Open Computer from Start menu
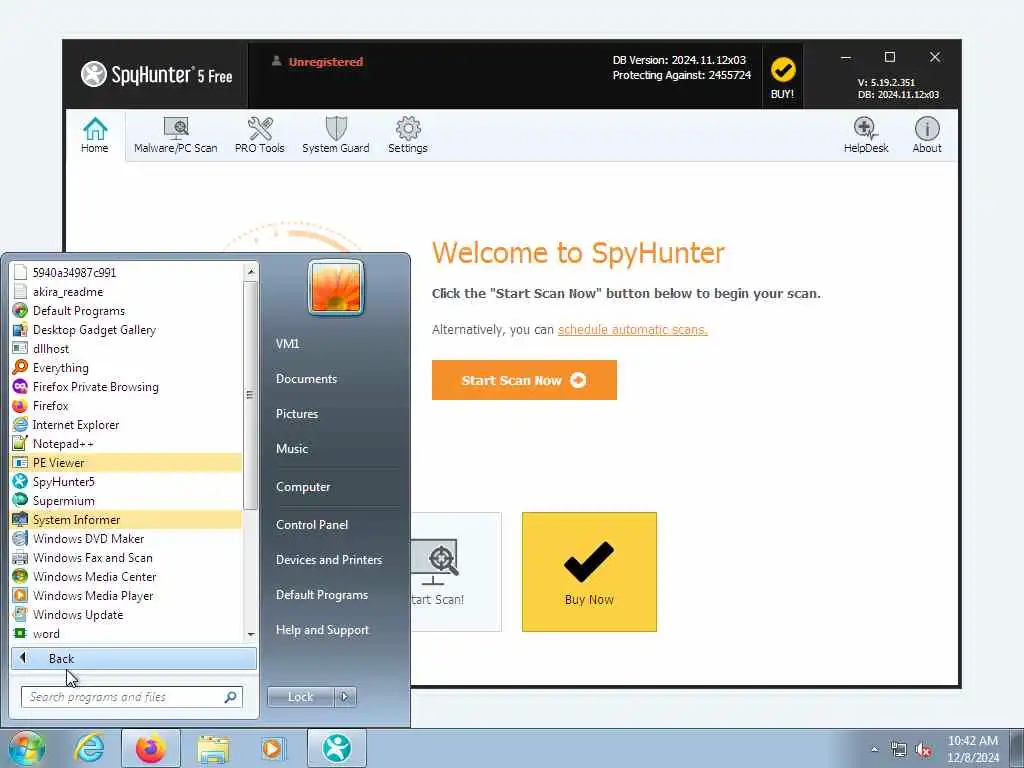Screen dimensions: 1024x768 pyautogui.click(x=303, y=487)
